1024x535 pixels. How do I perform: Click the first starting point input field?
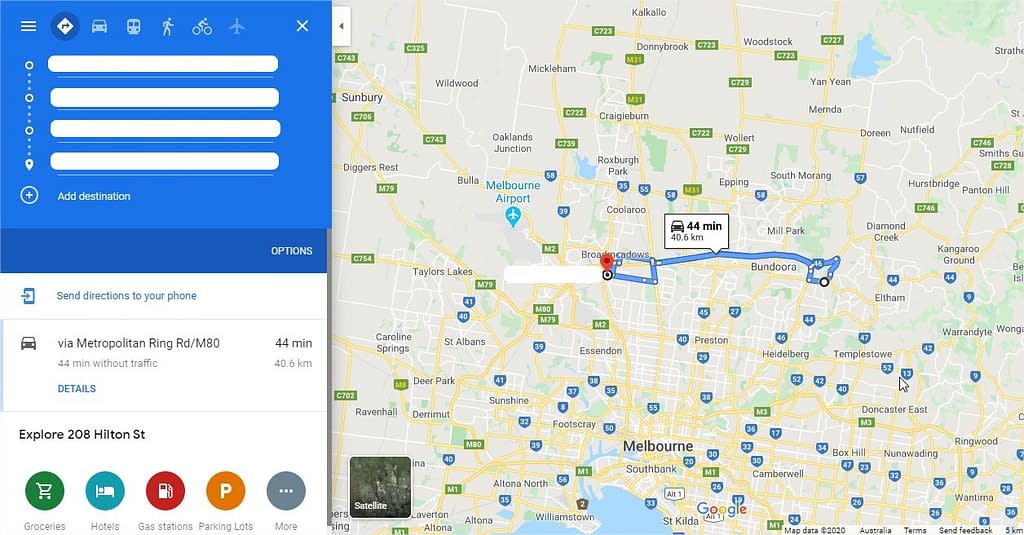163,64
